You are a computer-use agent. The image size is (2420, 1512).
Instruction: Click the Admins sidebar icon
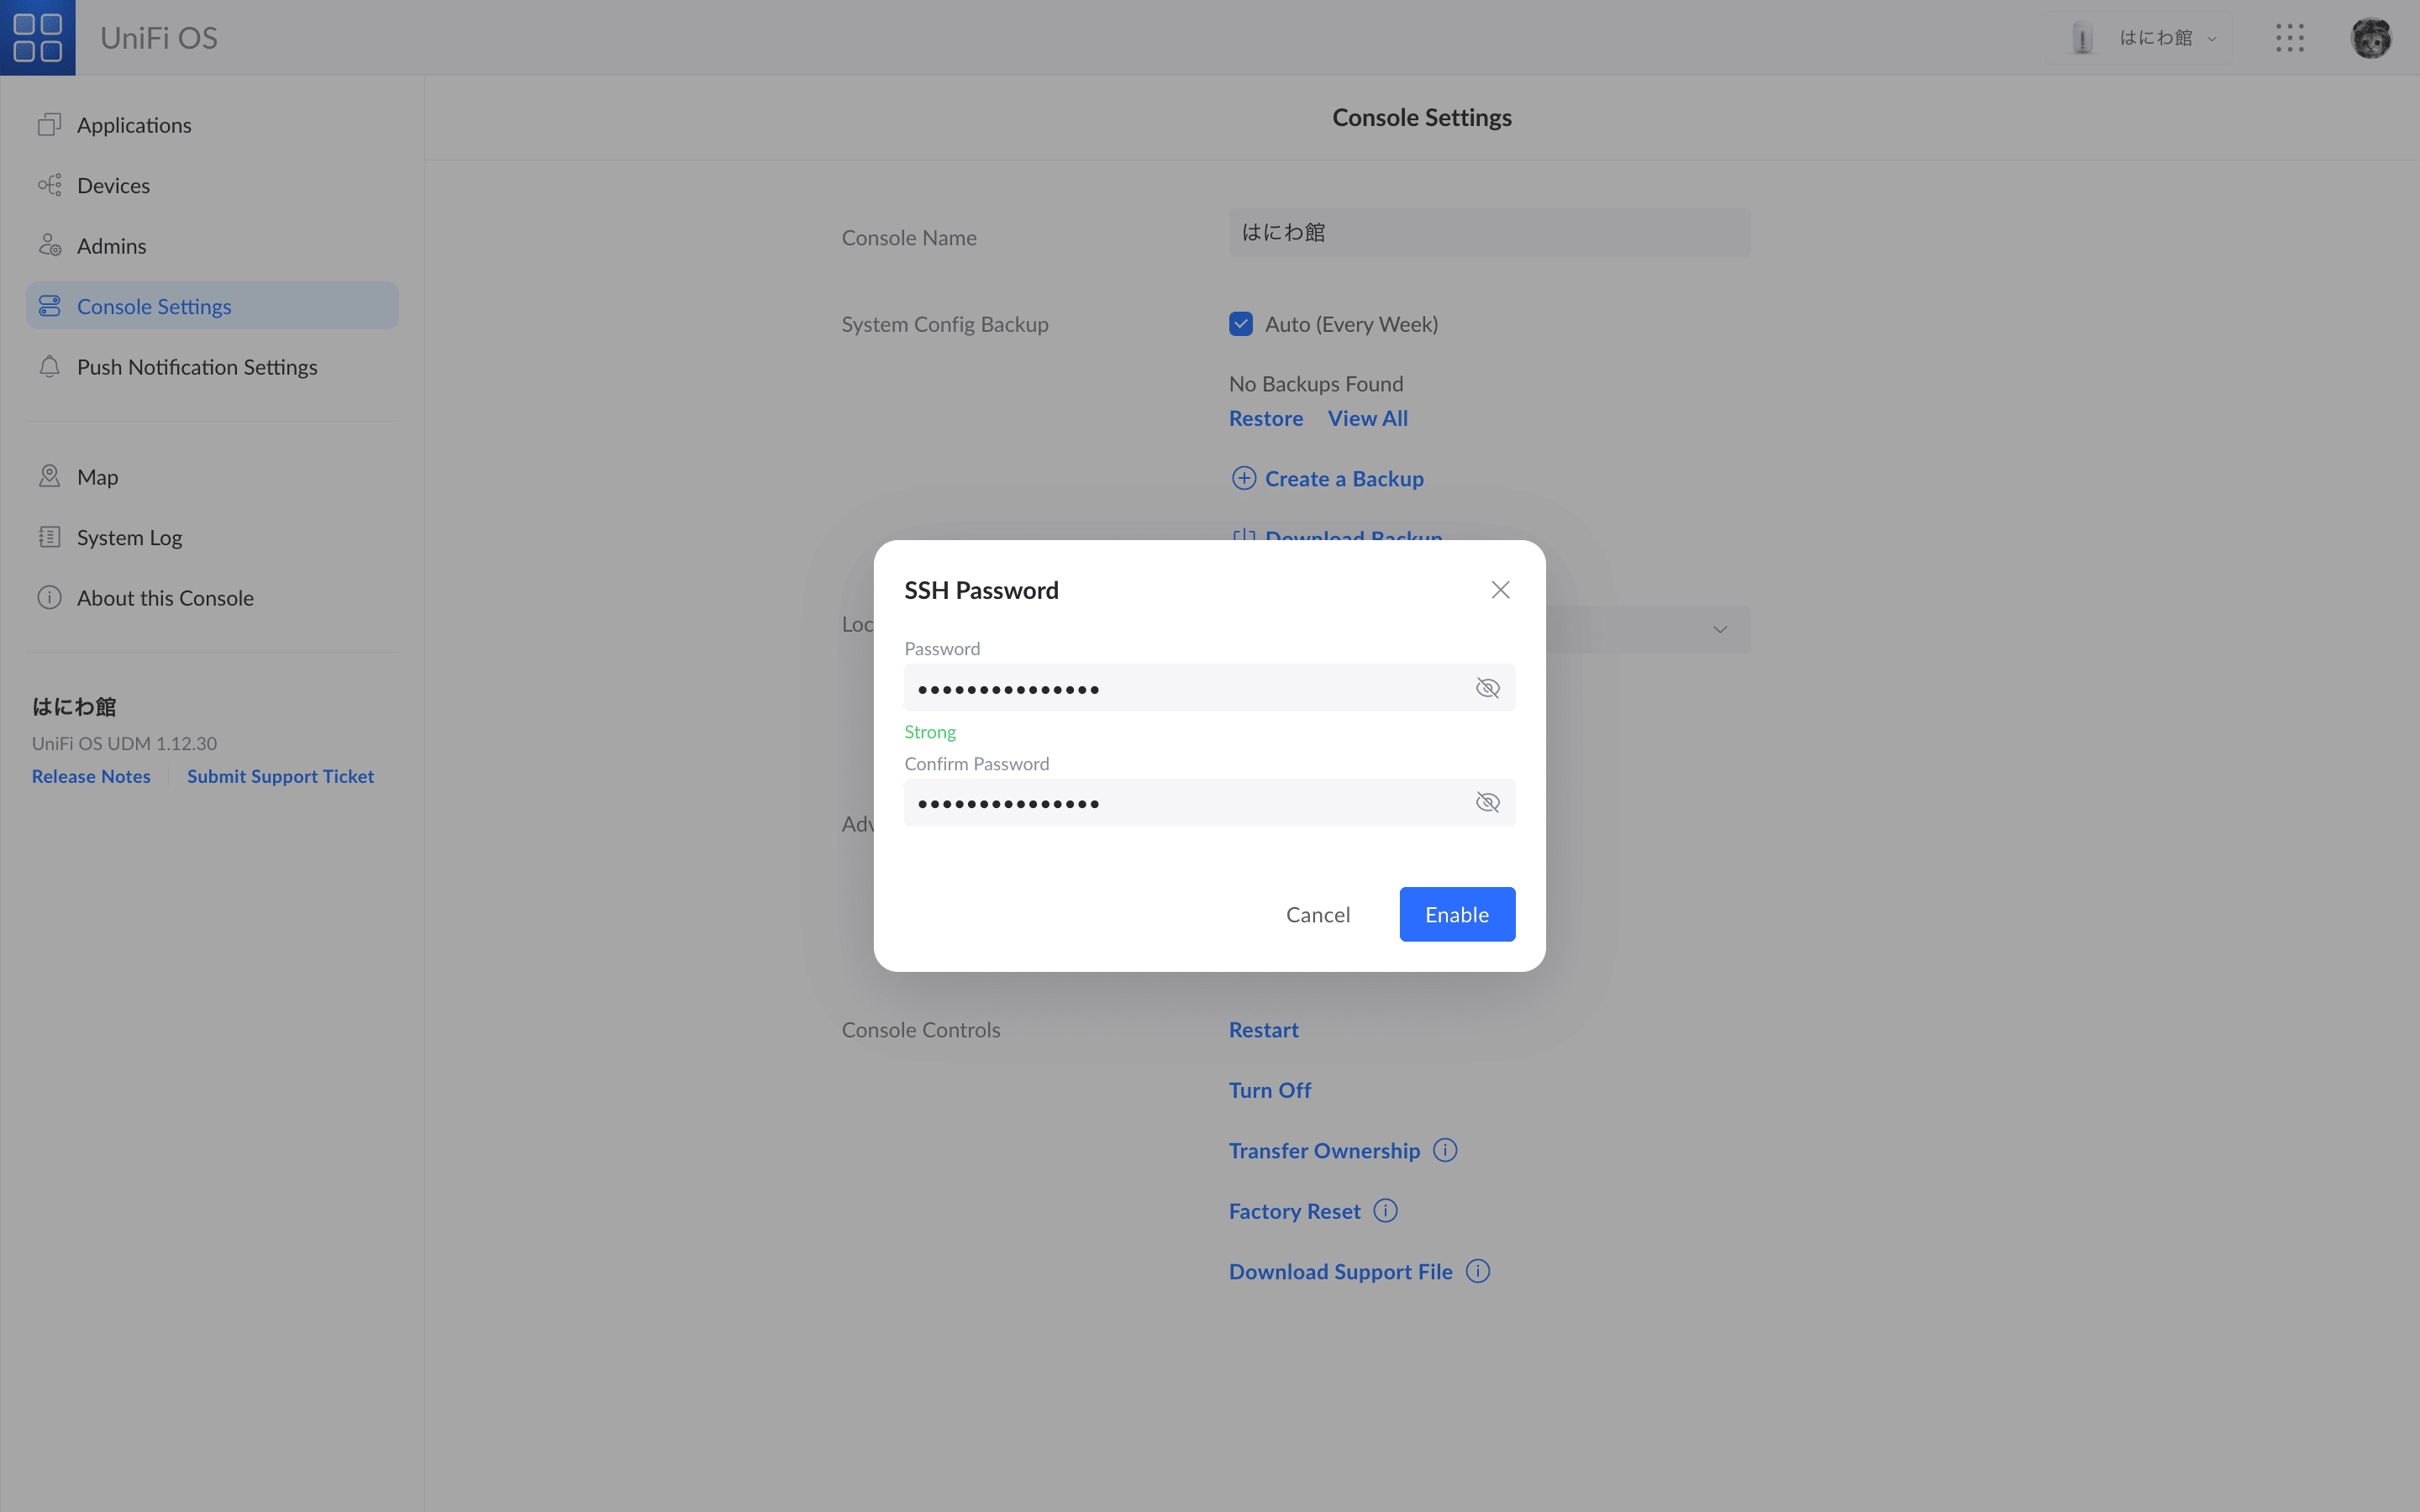coord(49,245)
